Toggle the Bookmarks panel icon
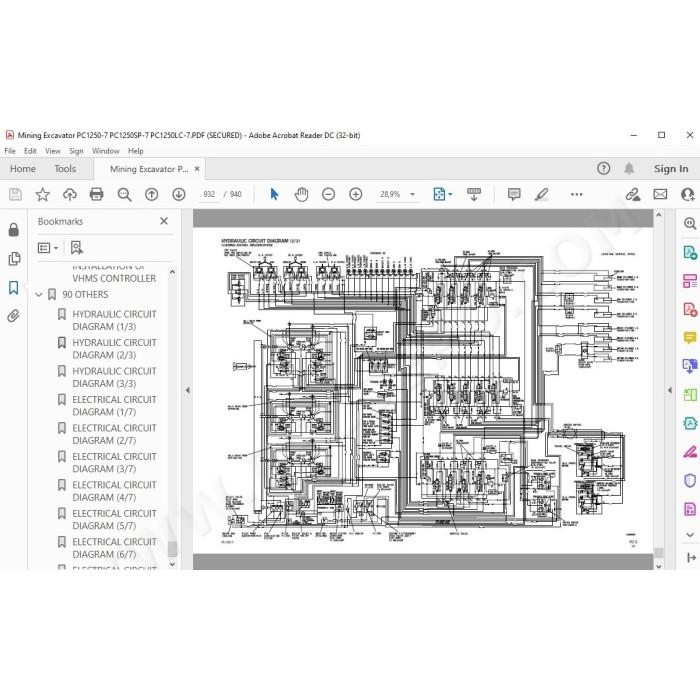Screen dimensions: 700x700 pyautogui.click(x=14, y=288)
